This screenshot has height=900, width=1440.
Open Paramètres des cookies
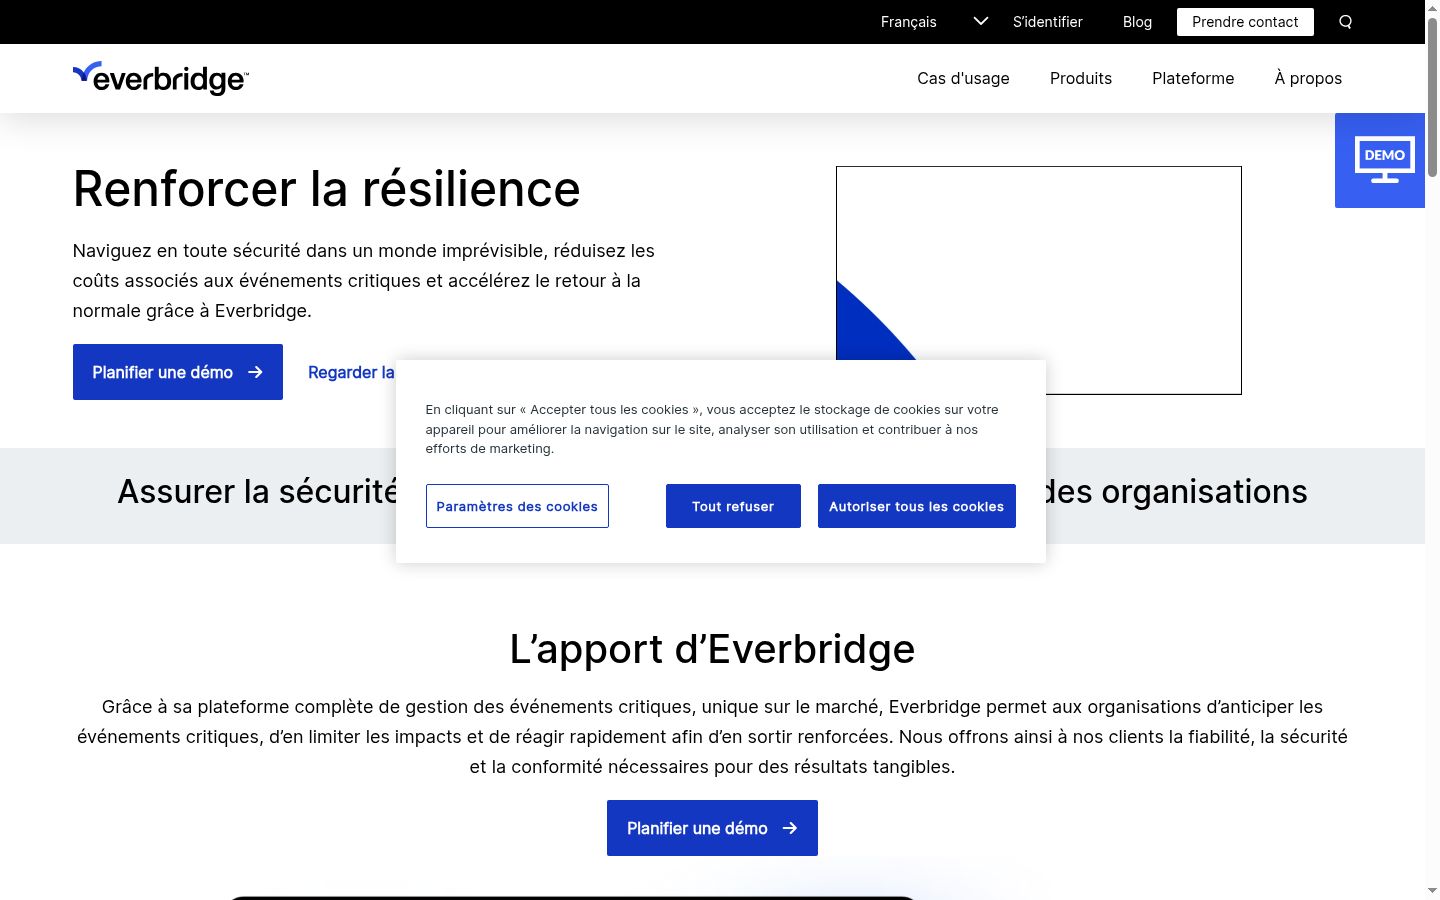tap(517, 506)
